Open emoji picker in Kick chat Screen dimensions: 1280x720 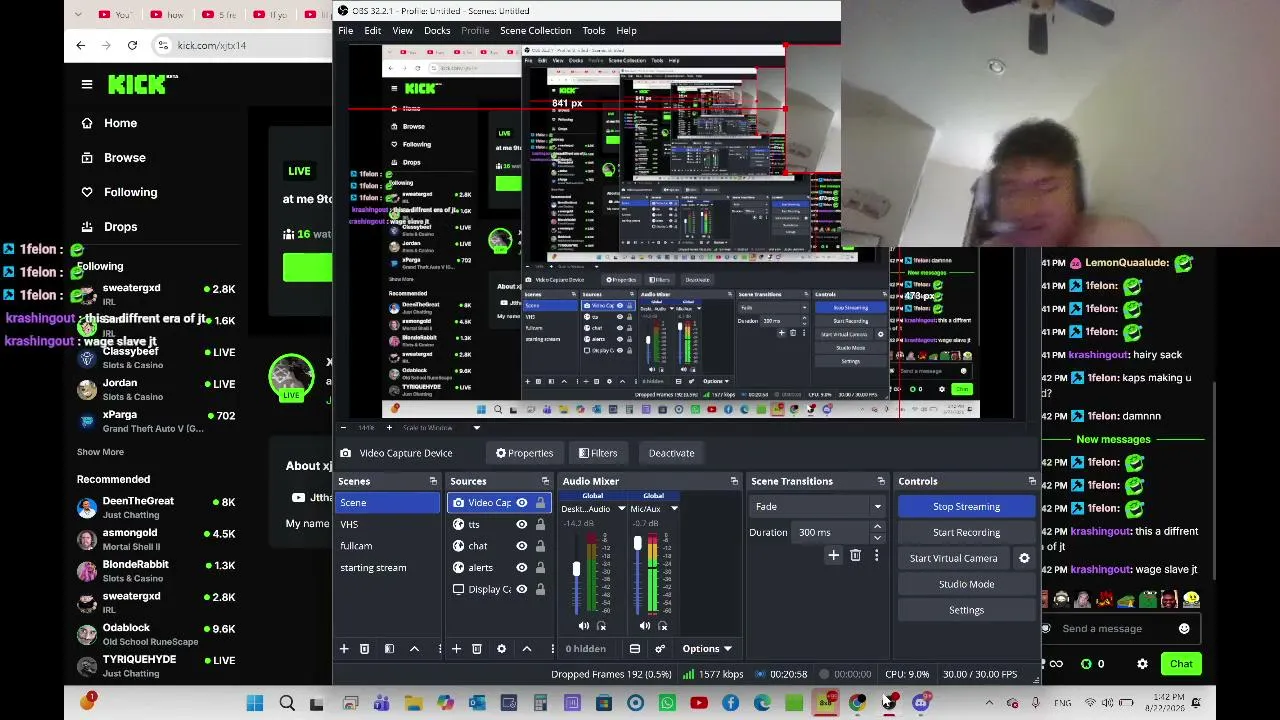(x=1184, y=629)
